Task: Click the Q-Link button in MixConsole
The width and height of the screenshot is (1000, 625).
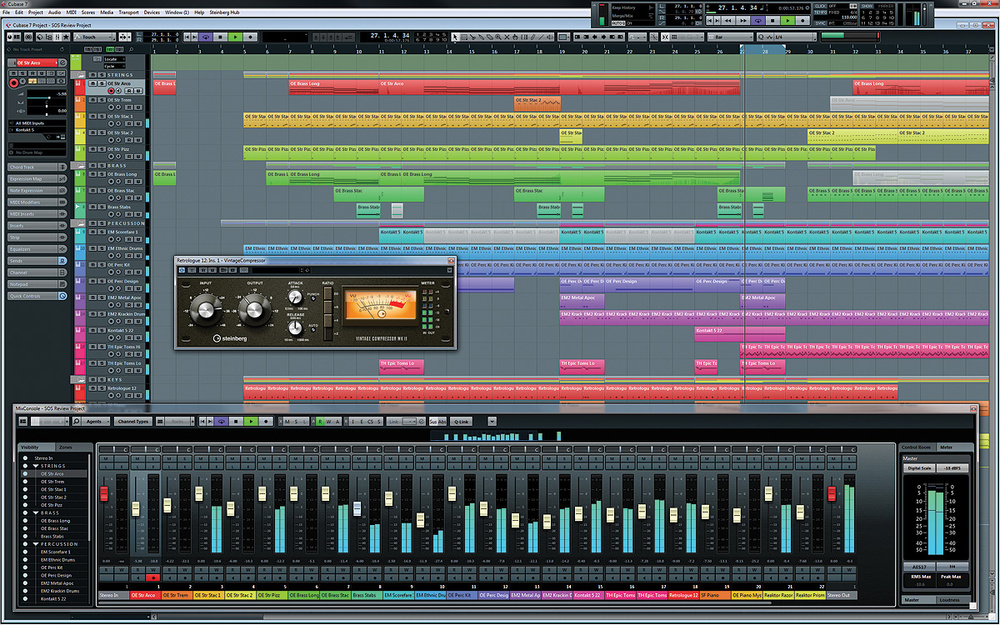Action: point(462,421)
